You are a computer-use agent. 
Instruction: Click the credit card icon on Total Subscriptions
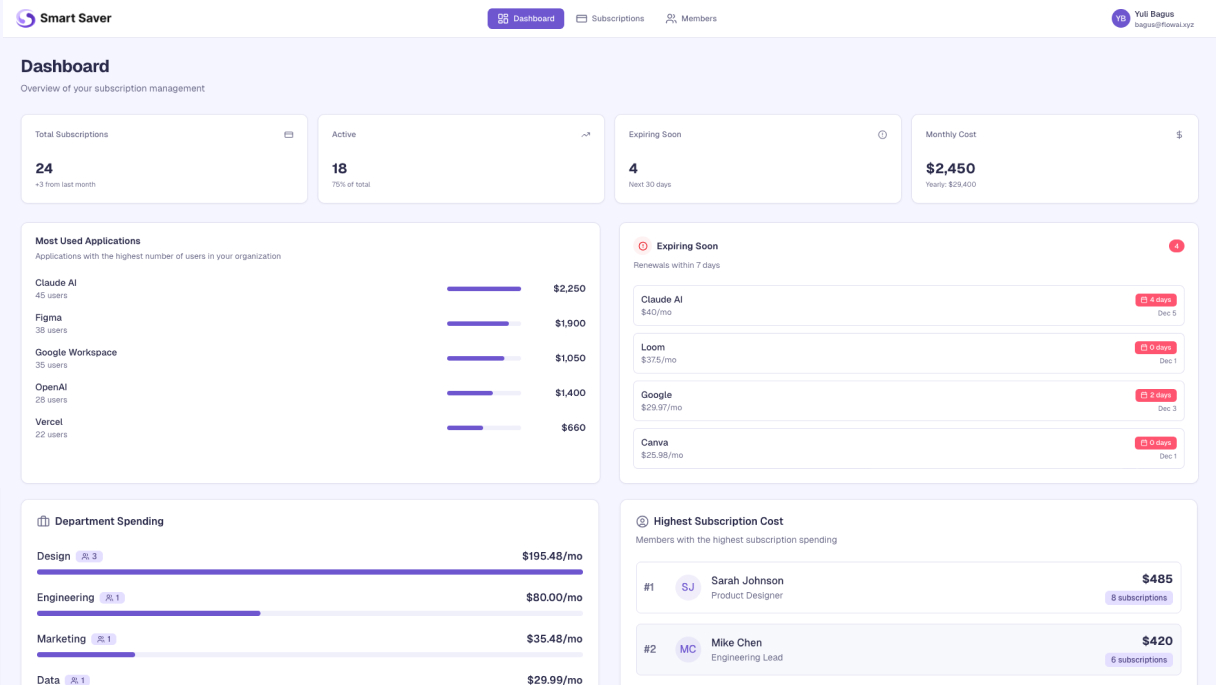click(x=289, y=134)
